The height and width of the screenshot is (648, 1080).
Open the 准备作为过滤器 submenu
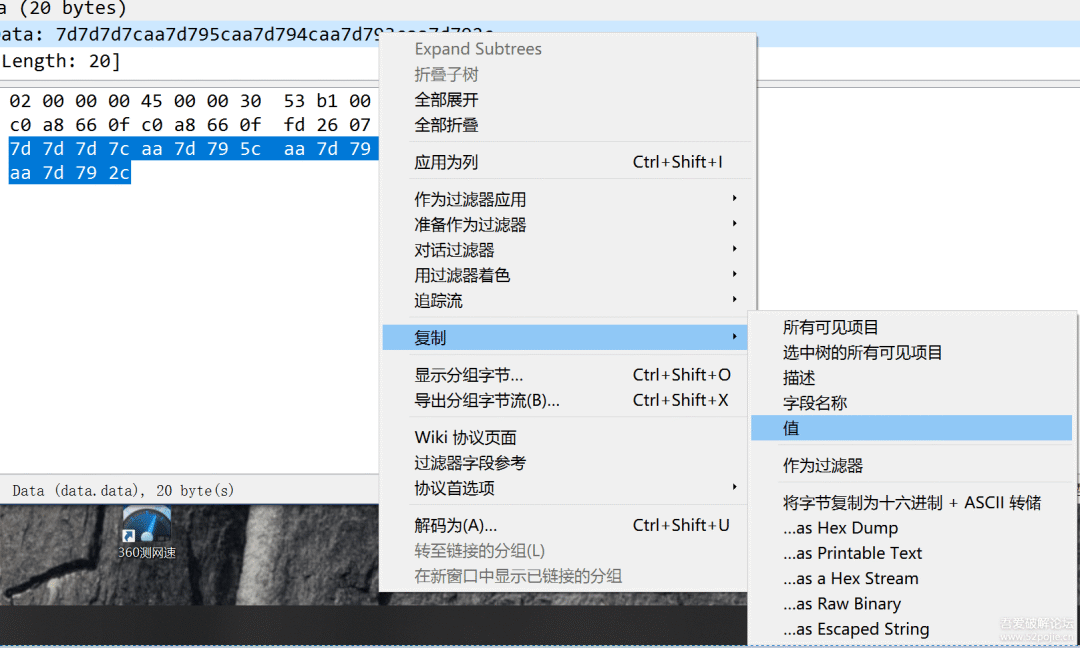coord(565,224)
